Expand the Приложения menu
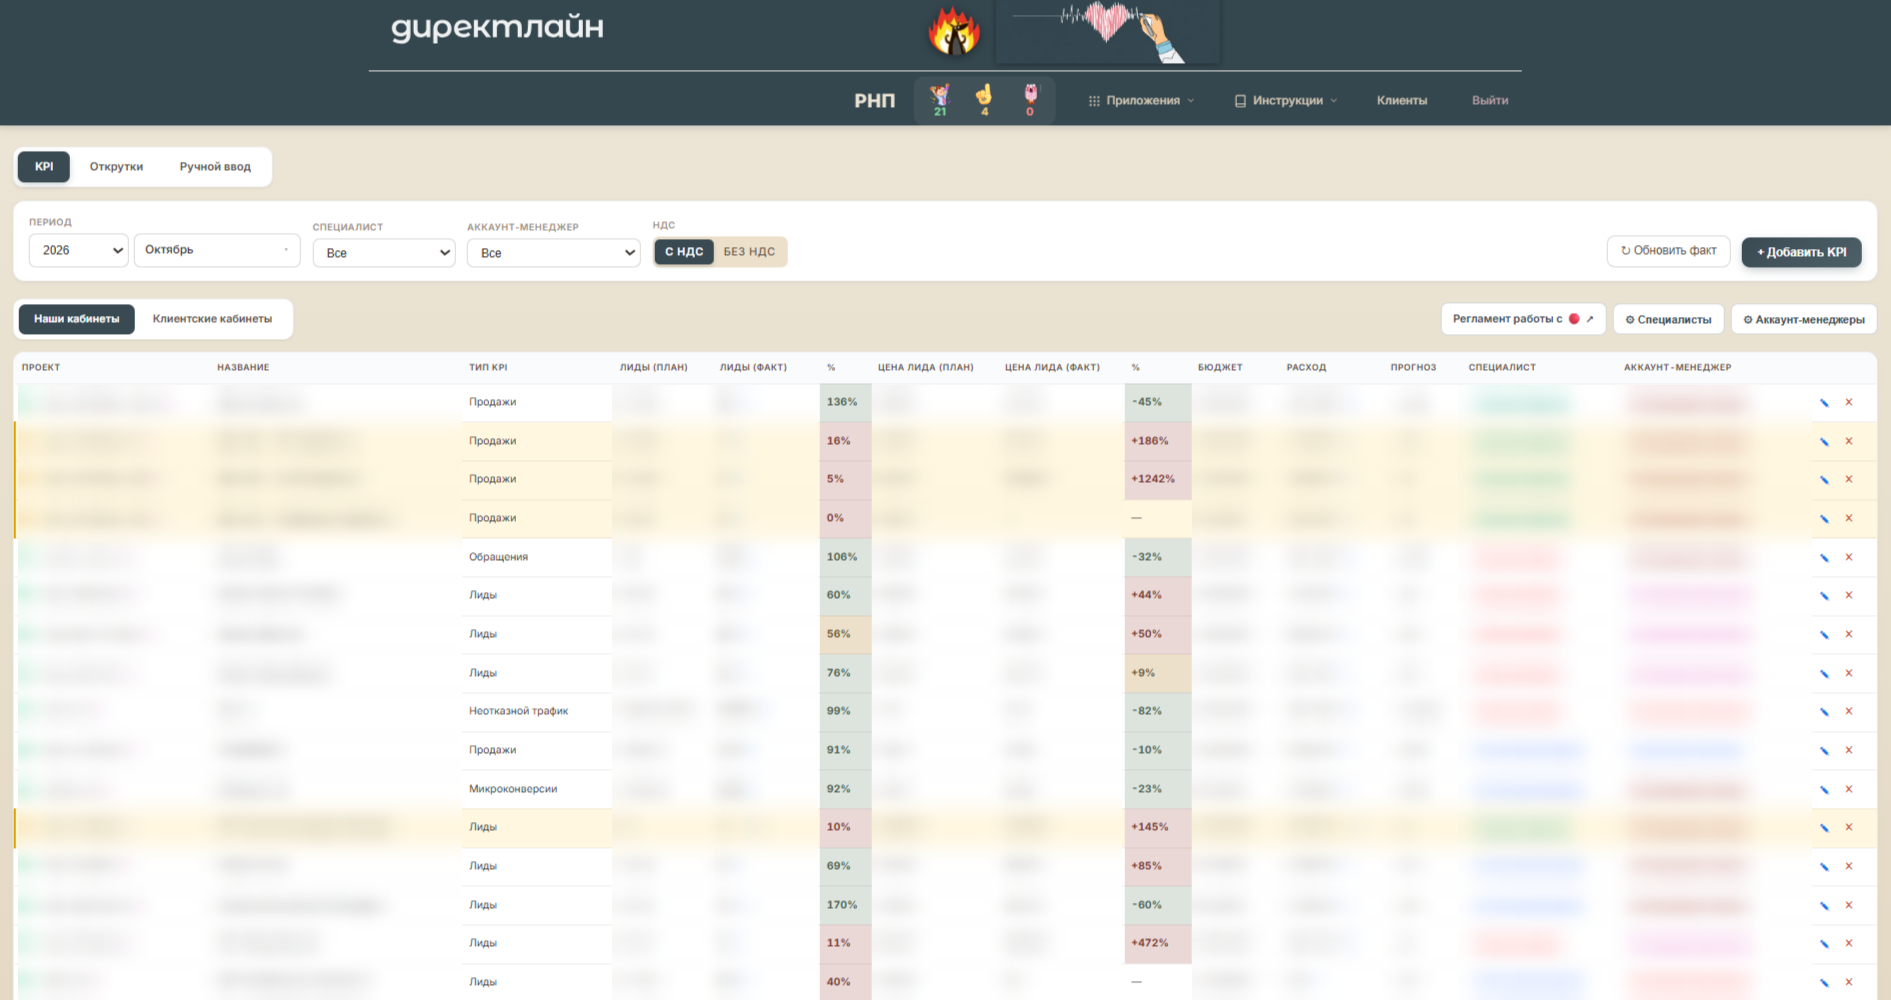The image size is (1891, 1000). [x=1141, y=101]
